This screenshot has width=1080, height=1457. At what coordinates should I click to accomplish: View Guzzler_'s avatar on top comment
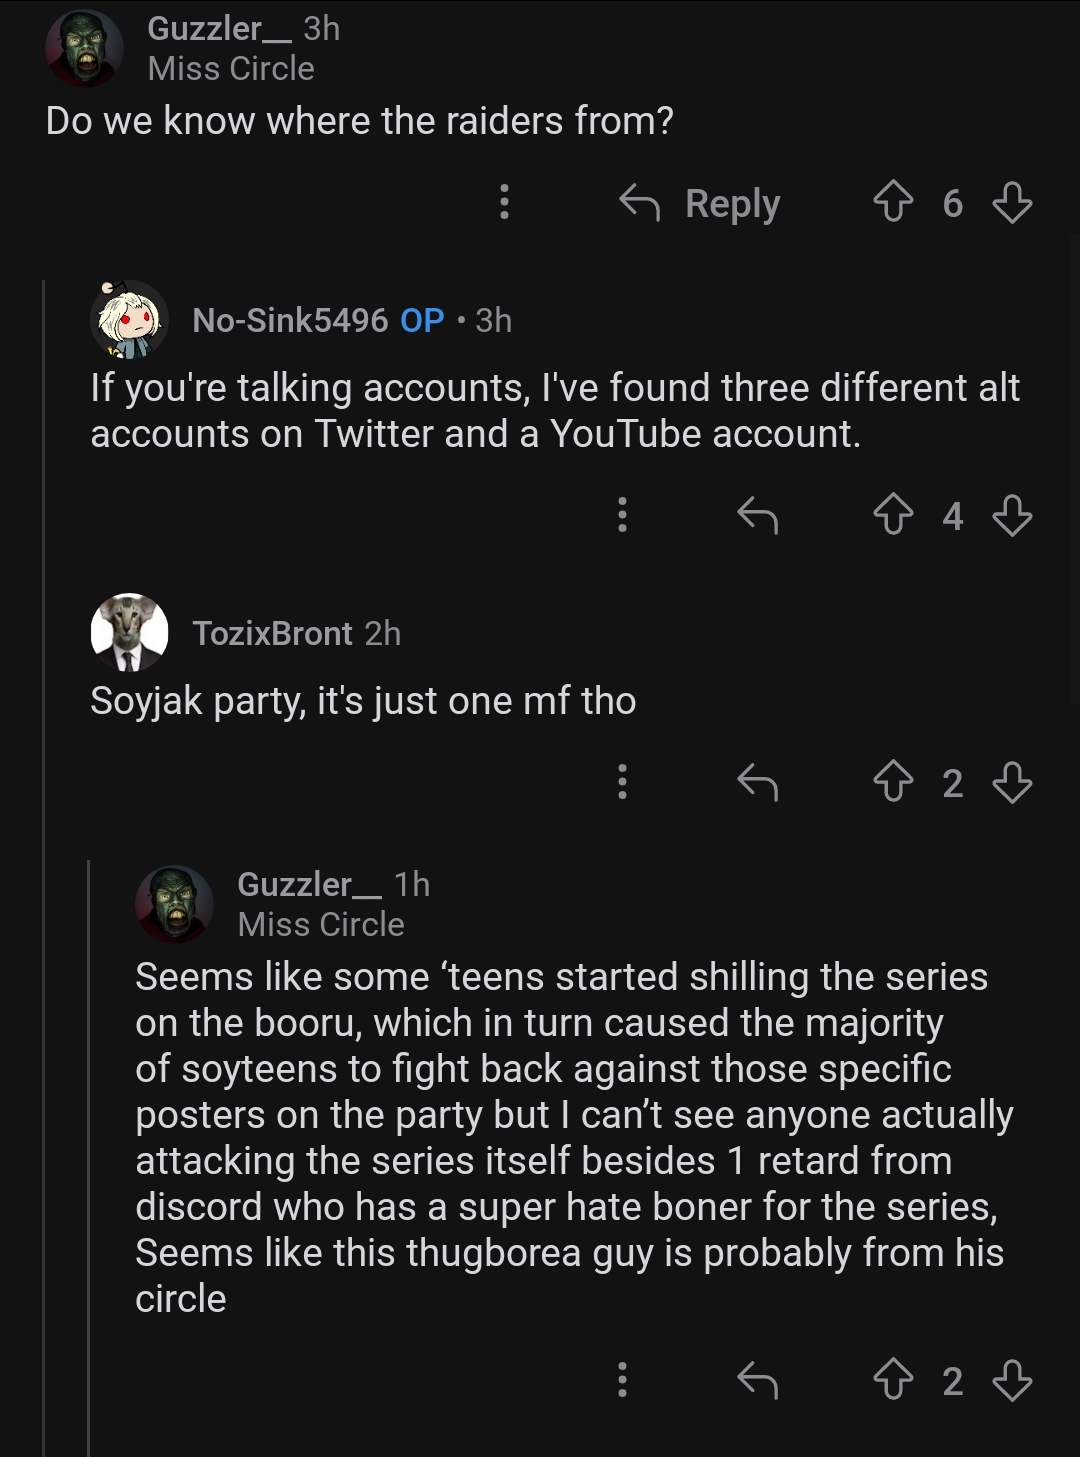(x=84, y=48)
